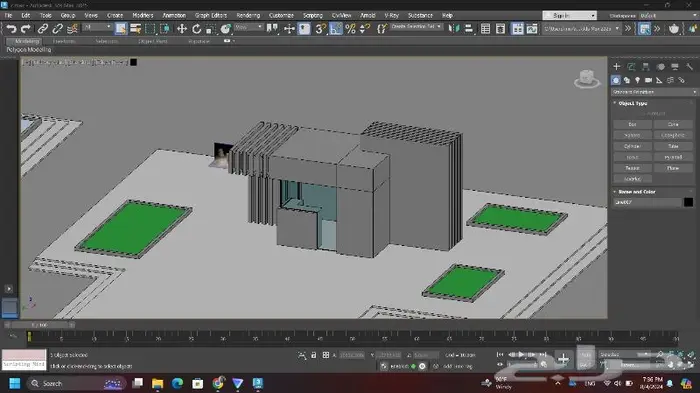Viewport: 700px width, 393px height.
Task: Open the View reference coordinate dropdown
Action: tap(249, 28)
